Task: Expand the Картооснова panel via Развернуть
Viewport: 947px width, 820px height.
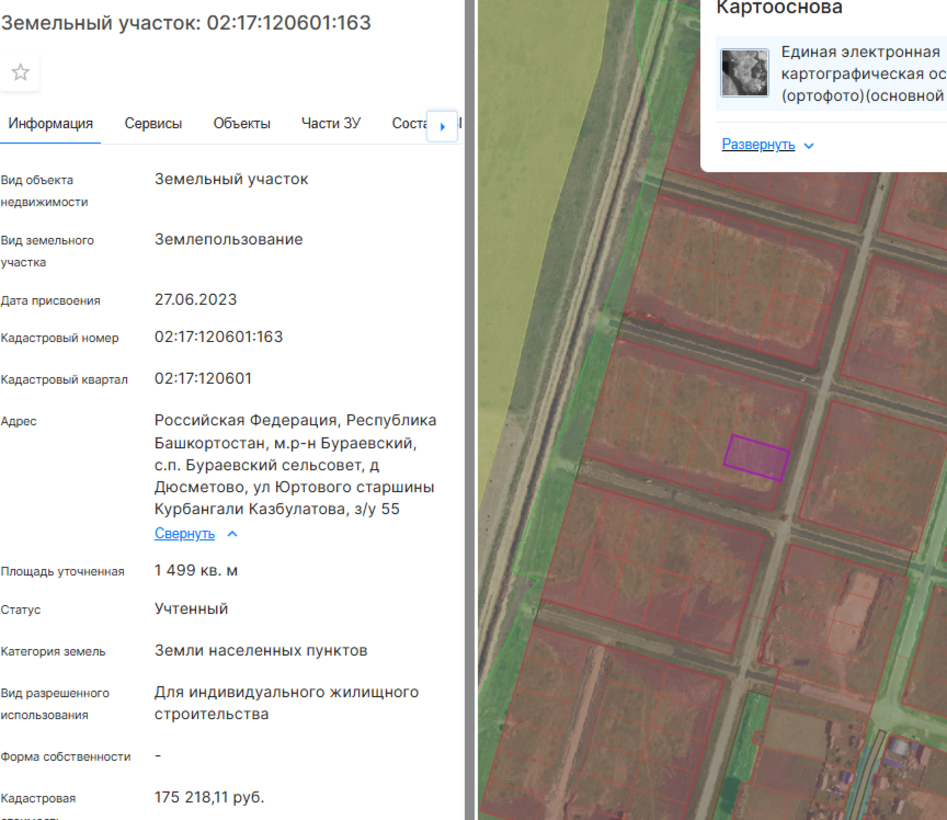Action: click(x=758, y=145)
